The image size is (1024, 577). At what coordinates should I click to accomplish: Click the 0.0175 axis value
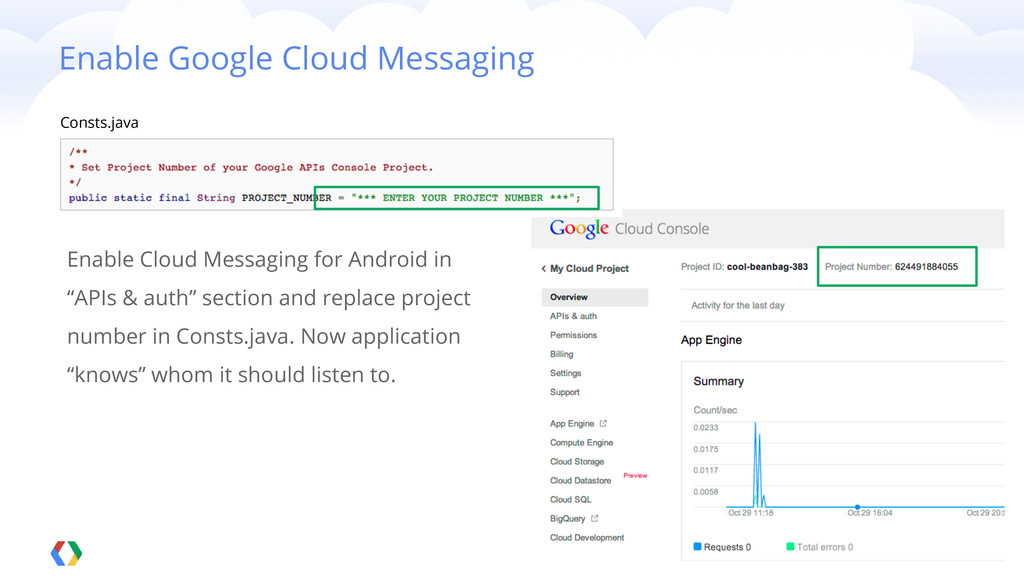[705, 450]
